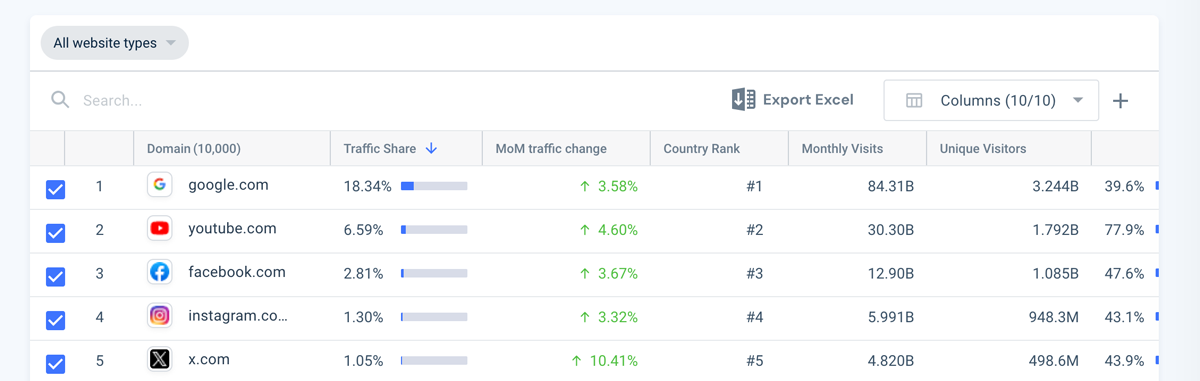1200x381 pixels.
Task: Click the Instagram logo icon
Action: click(159, 316)
